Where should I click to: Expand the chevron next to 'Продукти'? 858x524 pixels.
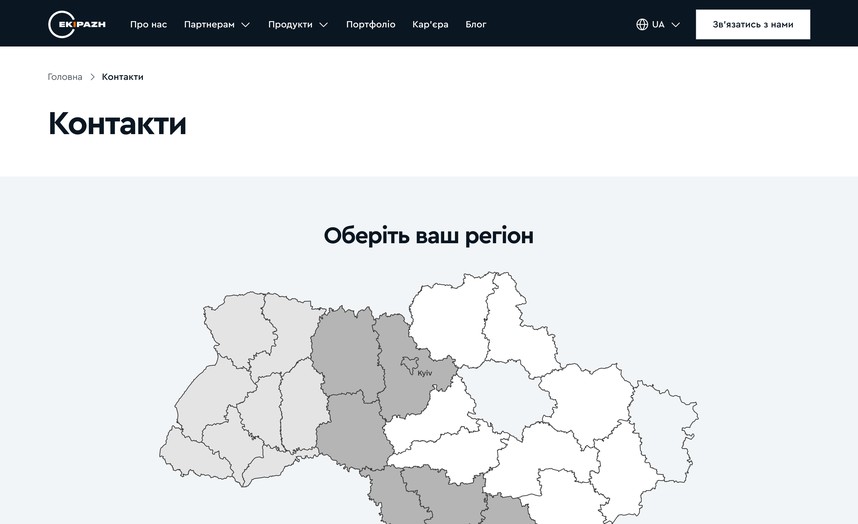323,25
